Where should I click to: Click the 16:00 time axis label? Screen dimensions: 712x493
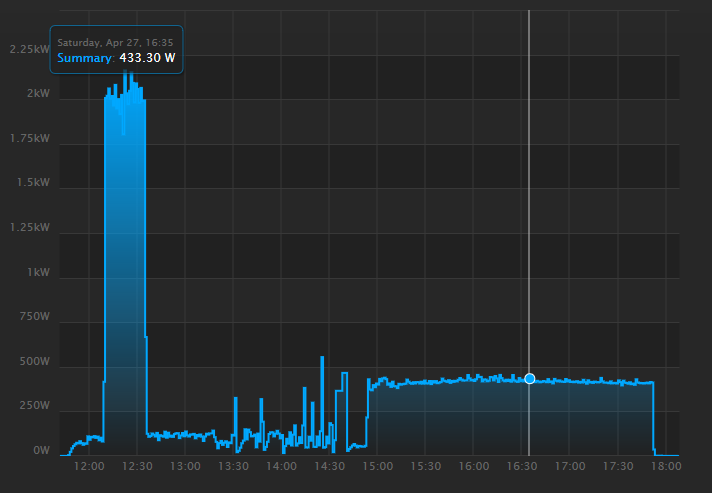tap(474, 467)
